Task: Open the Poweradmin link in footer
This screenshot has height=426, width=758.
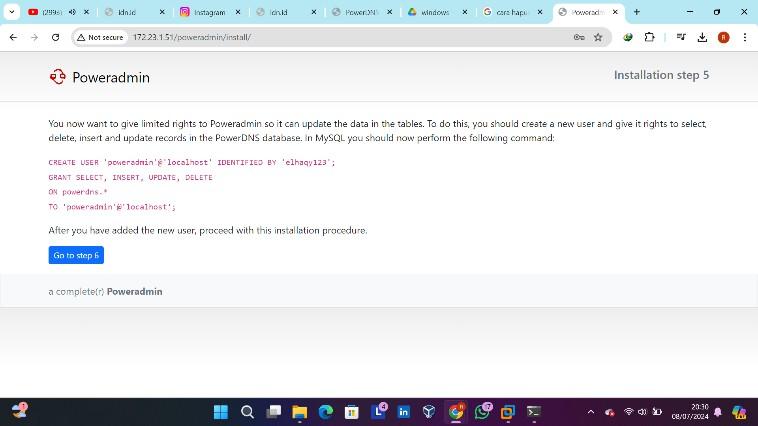Action: 134,292
